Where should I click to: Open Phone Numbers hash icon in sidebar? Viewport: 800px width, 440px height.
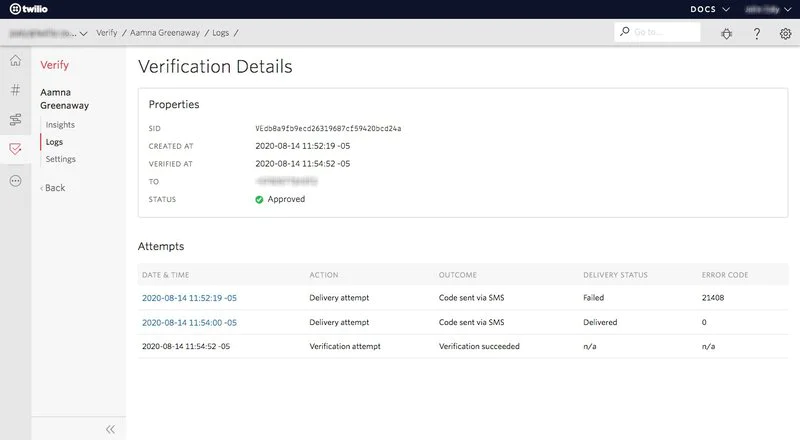click(15, 91)
